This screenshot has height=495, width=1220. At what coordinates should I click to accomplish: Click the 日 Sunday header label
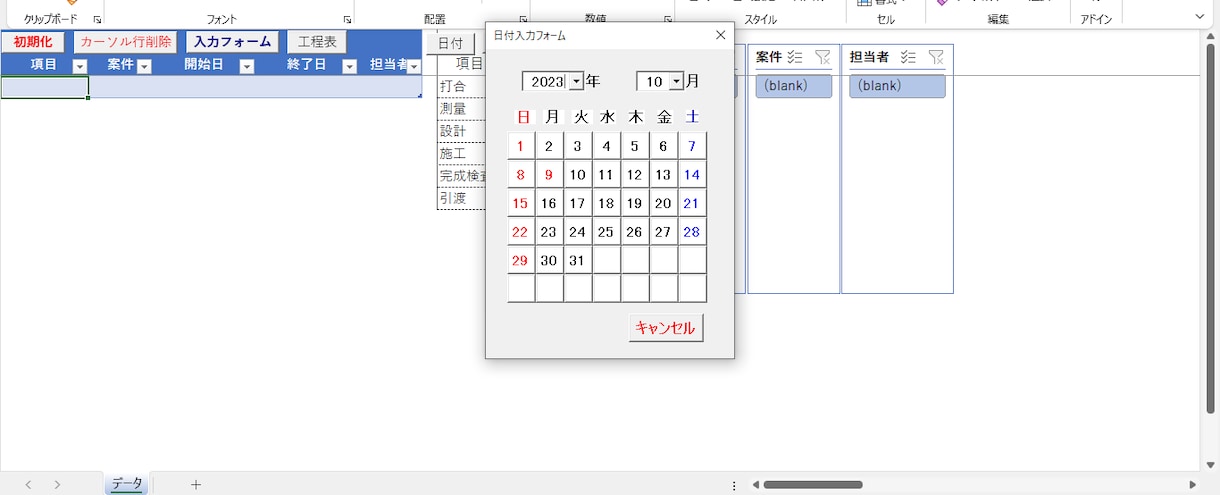524,117
